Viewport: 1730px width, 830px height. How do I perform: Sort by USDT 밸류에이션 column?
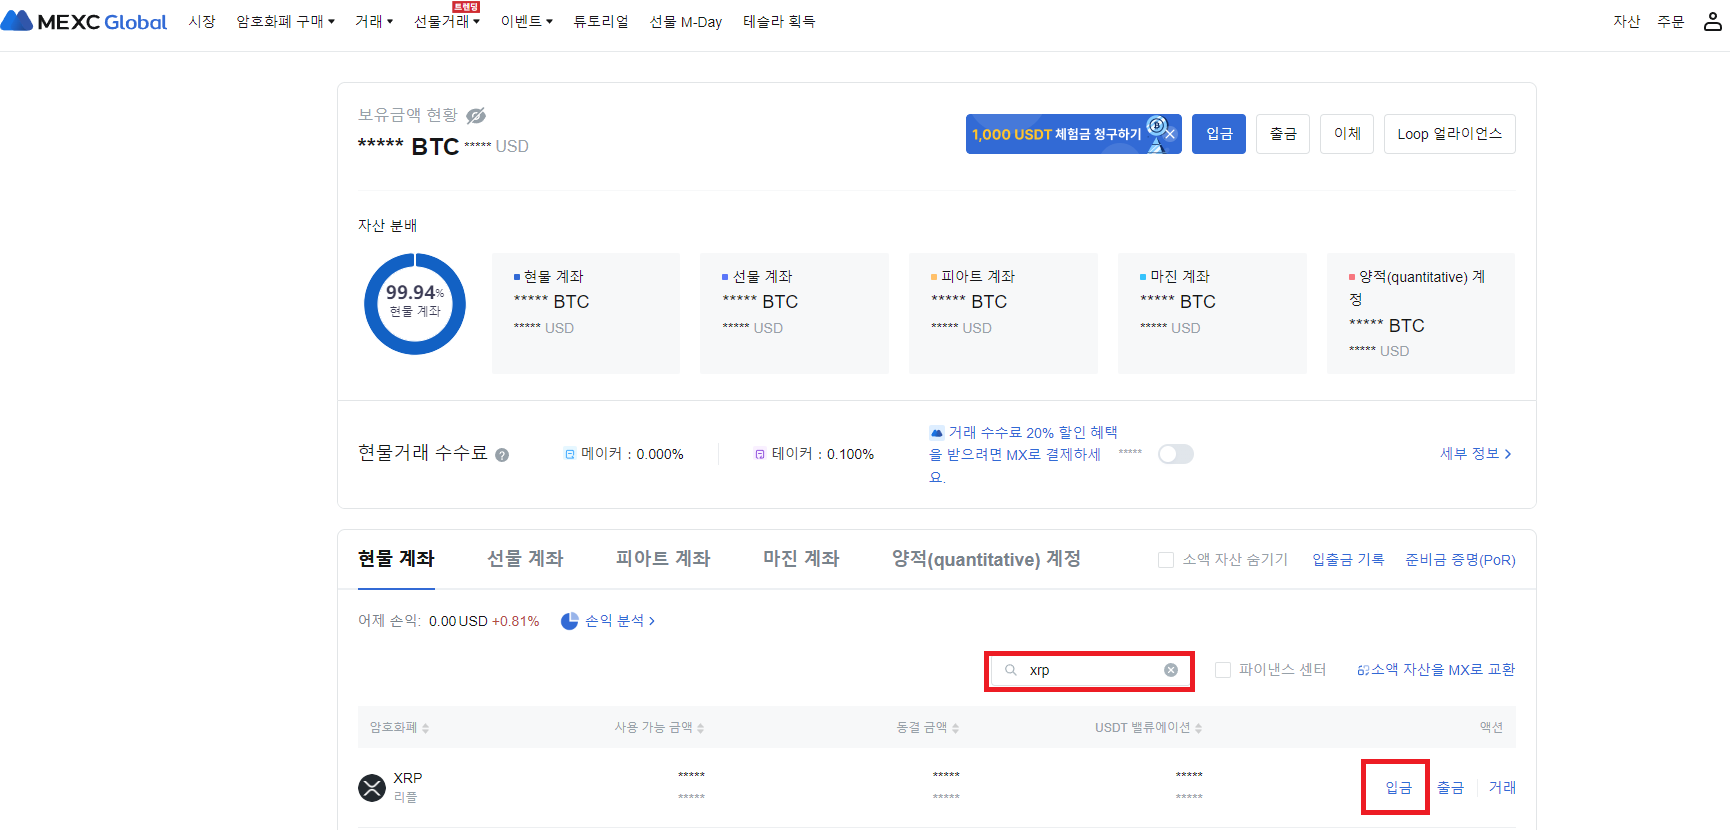1148,728
